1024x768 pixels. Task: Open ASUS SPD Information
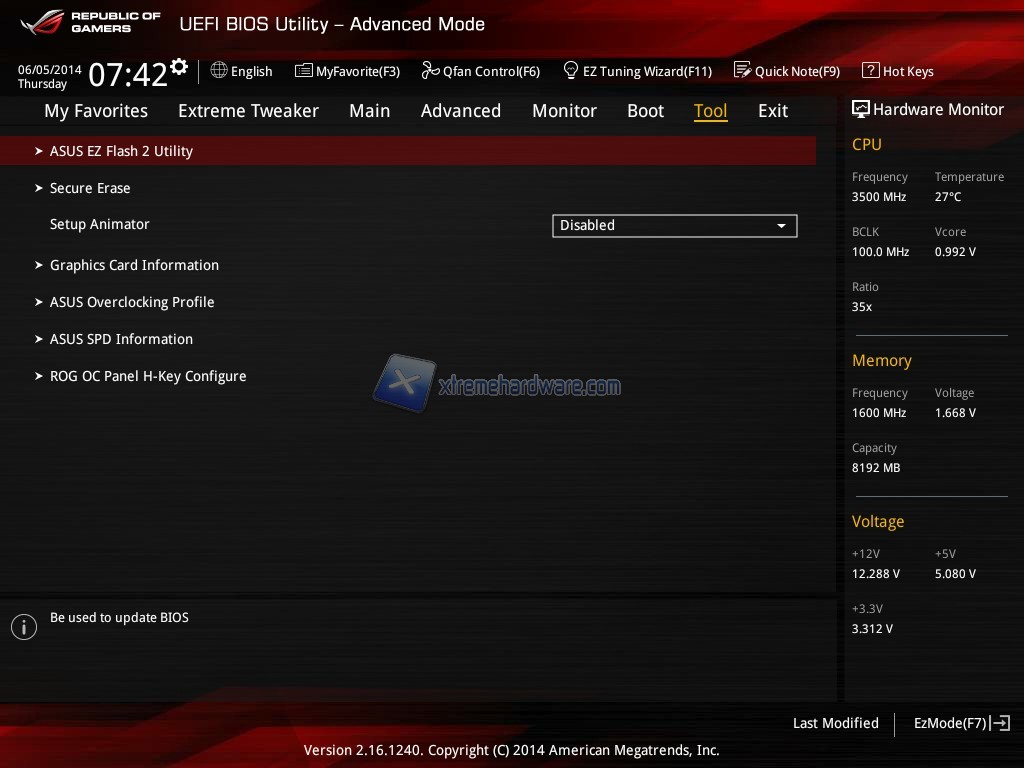pos(121,339)
